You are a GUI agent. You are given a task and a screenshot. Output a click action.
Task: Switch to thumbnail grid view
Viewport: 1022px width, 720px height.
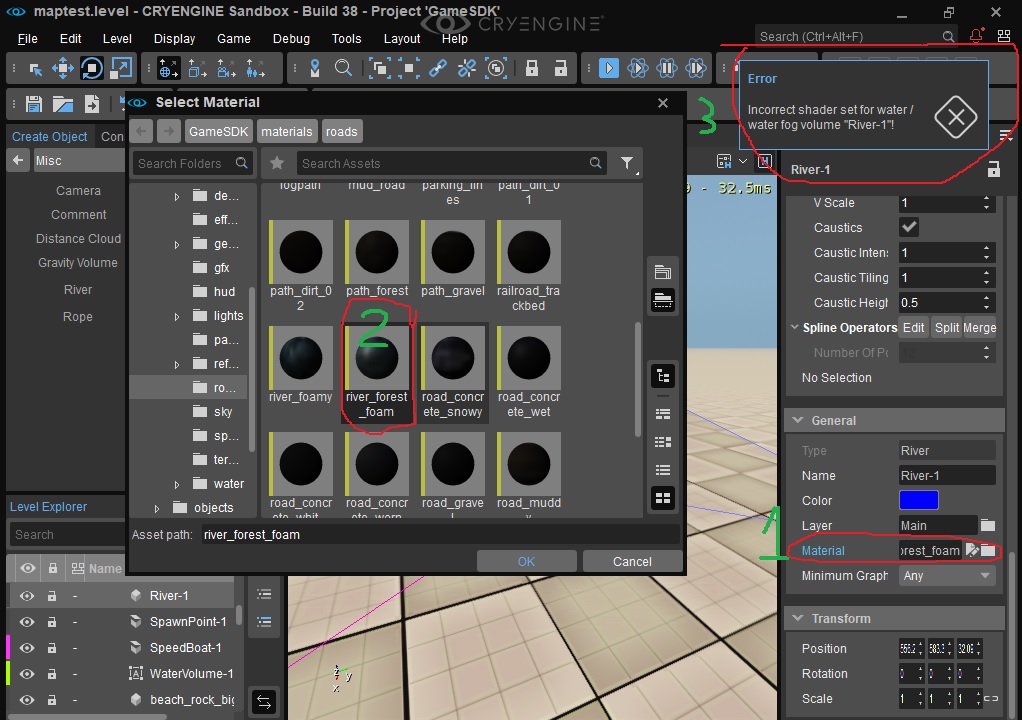click(663, 498)
